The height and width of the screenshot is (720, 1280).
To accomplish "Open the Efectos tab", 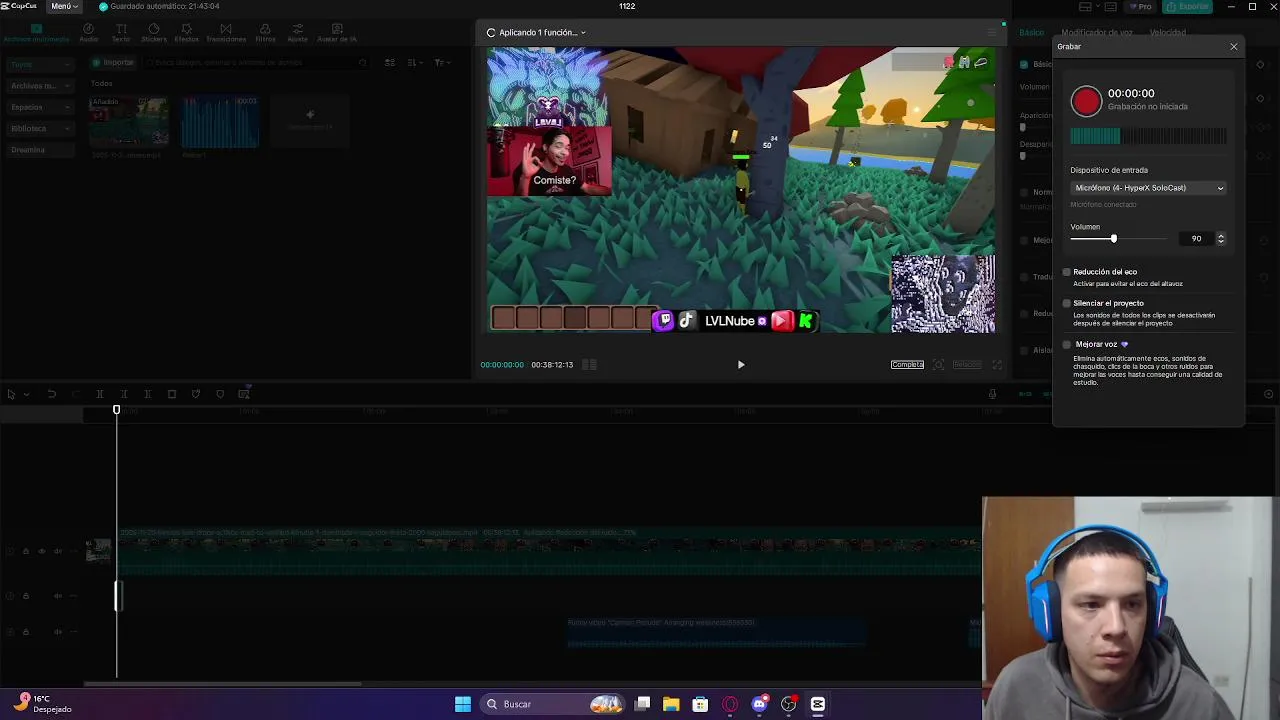I will [187, 33].
